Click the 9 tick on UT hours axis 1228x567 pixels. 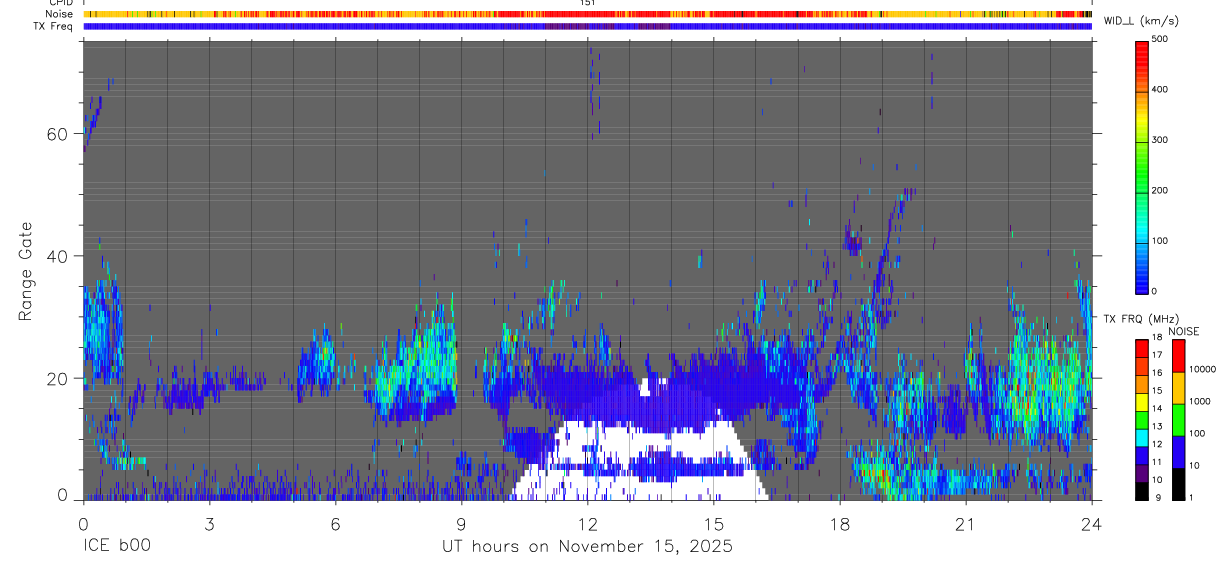point(461,524)
